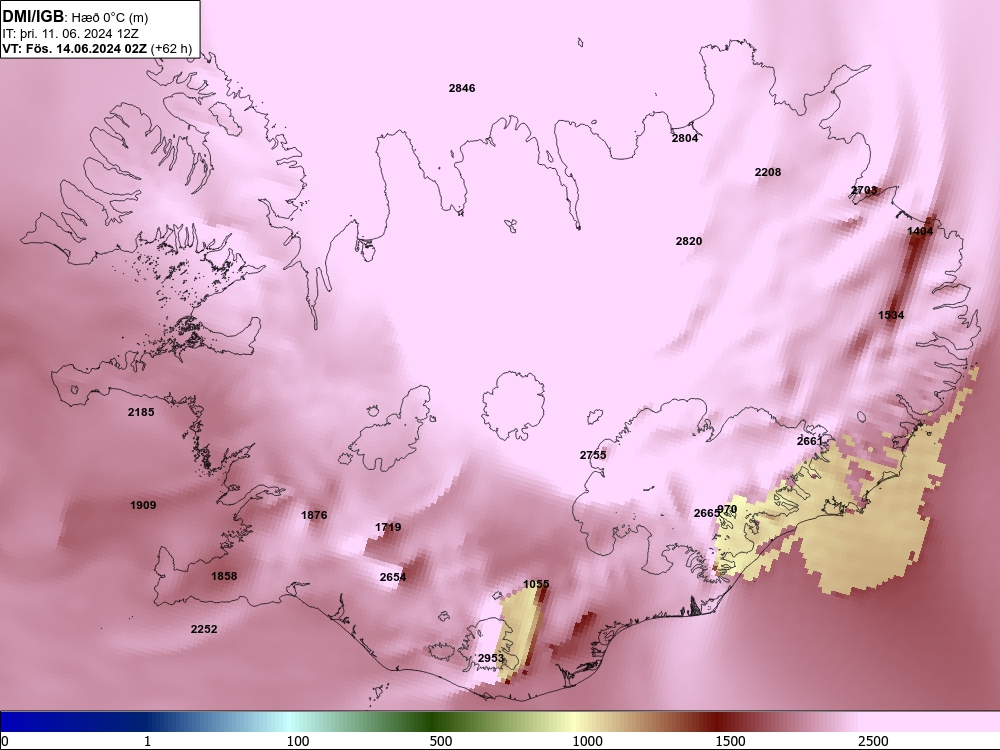Image resolution: width=1000 pixels, height=750 pixels.
Task: Click the 100 mark on color scale
Action: click(x=298, y=741)
